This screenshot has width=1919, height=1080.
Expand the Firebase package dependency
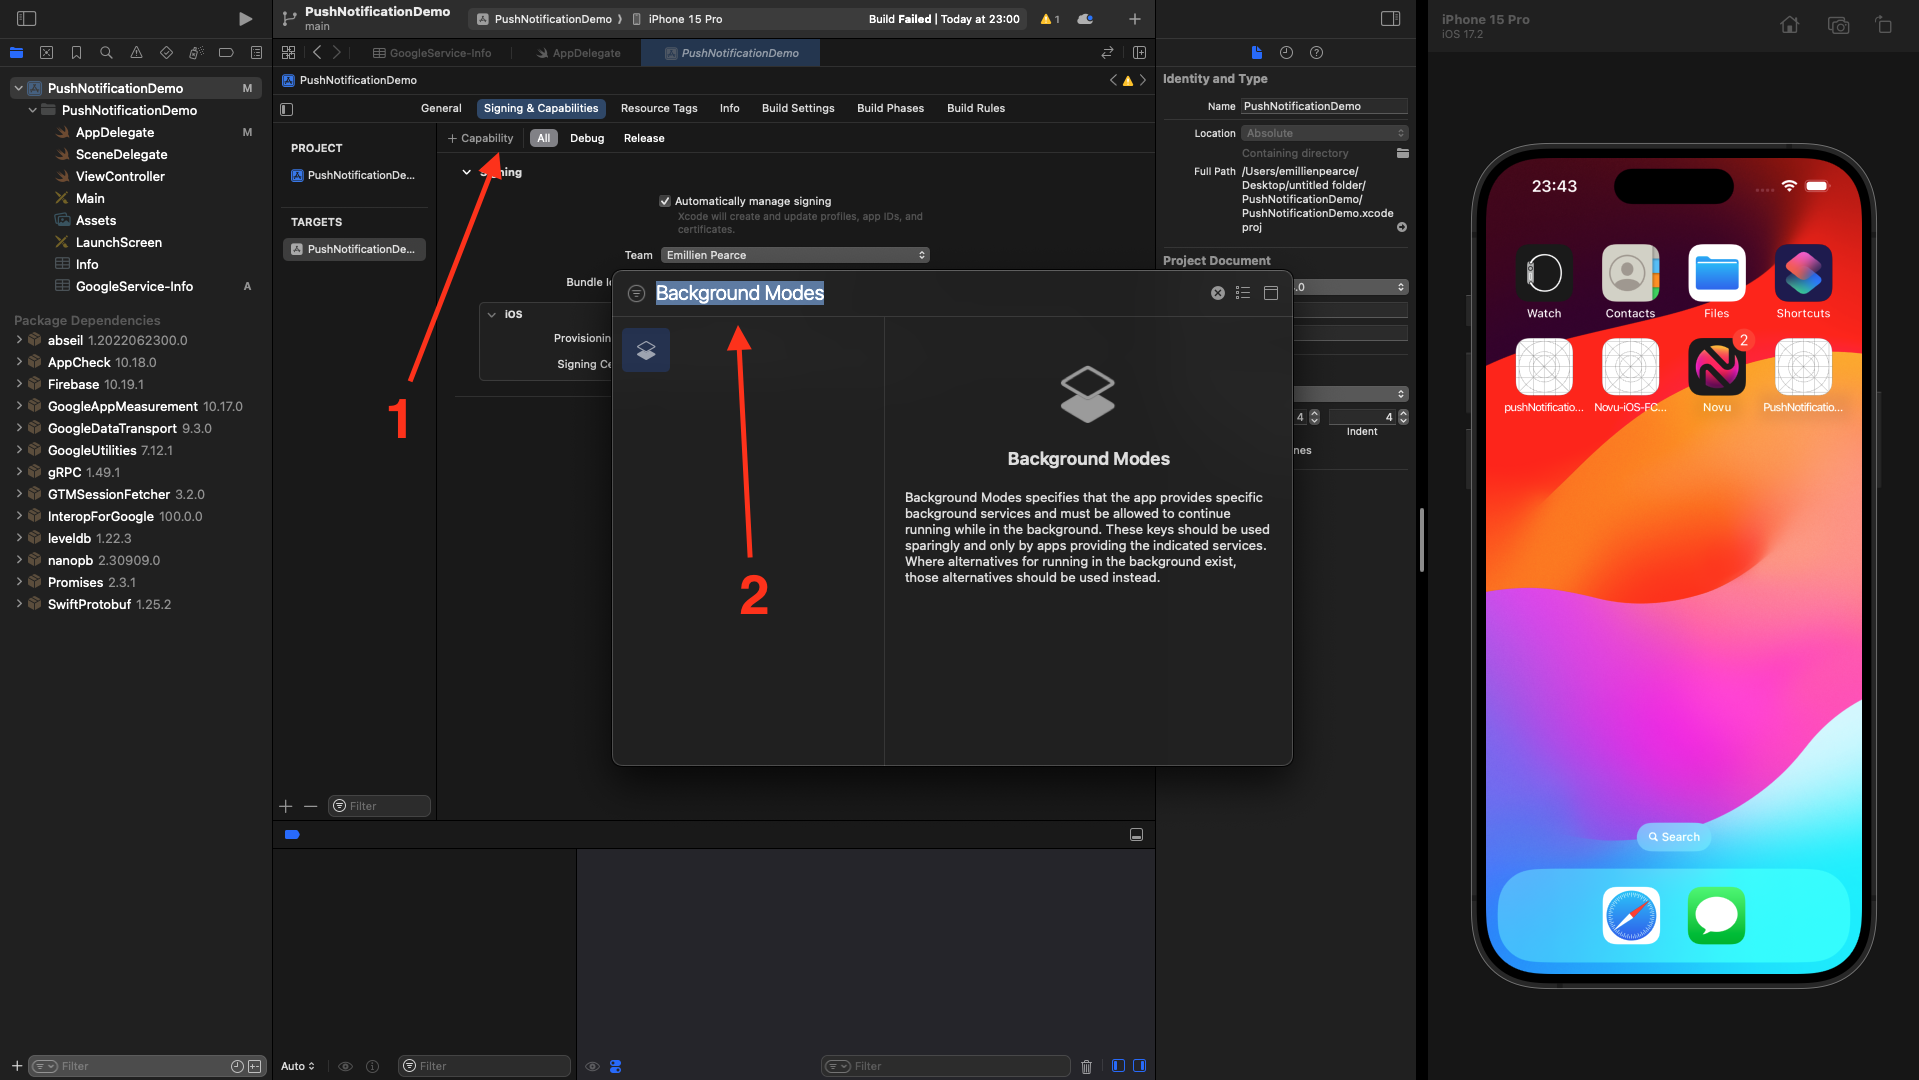(19, 384)
